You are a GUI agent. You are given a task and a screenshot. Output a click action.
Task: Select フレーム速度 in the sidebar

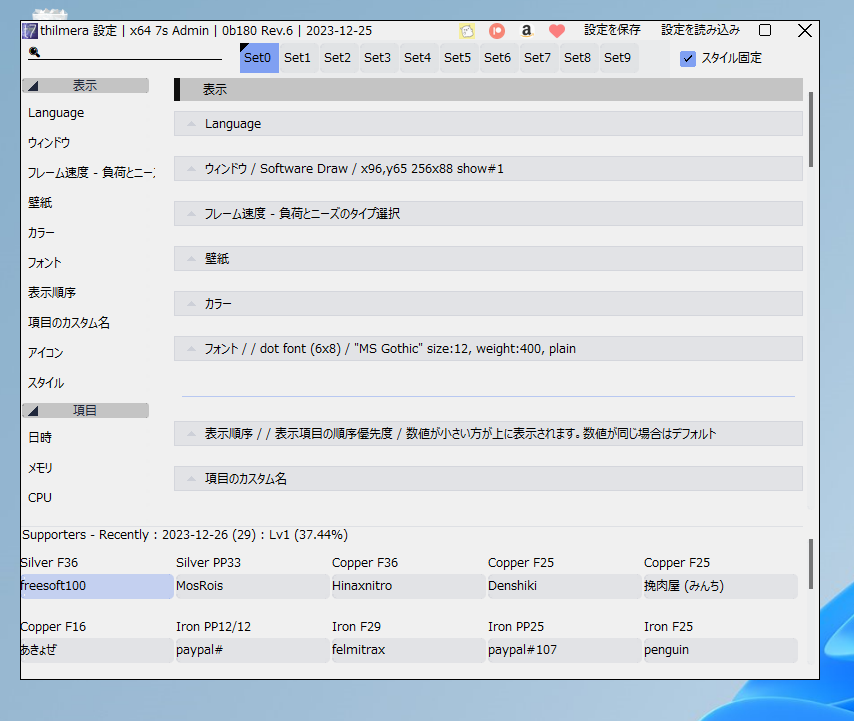91,173
